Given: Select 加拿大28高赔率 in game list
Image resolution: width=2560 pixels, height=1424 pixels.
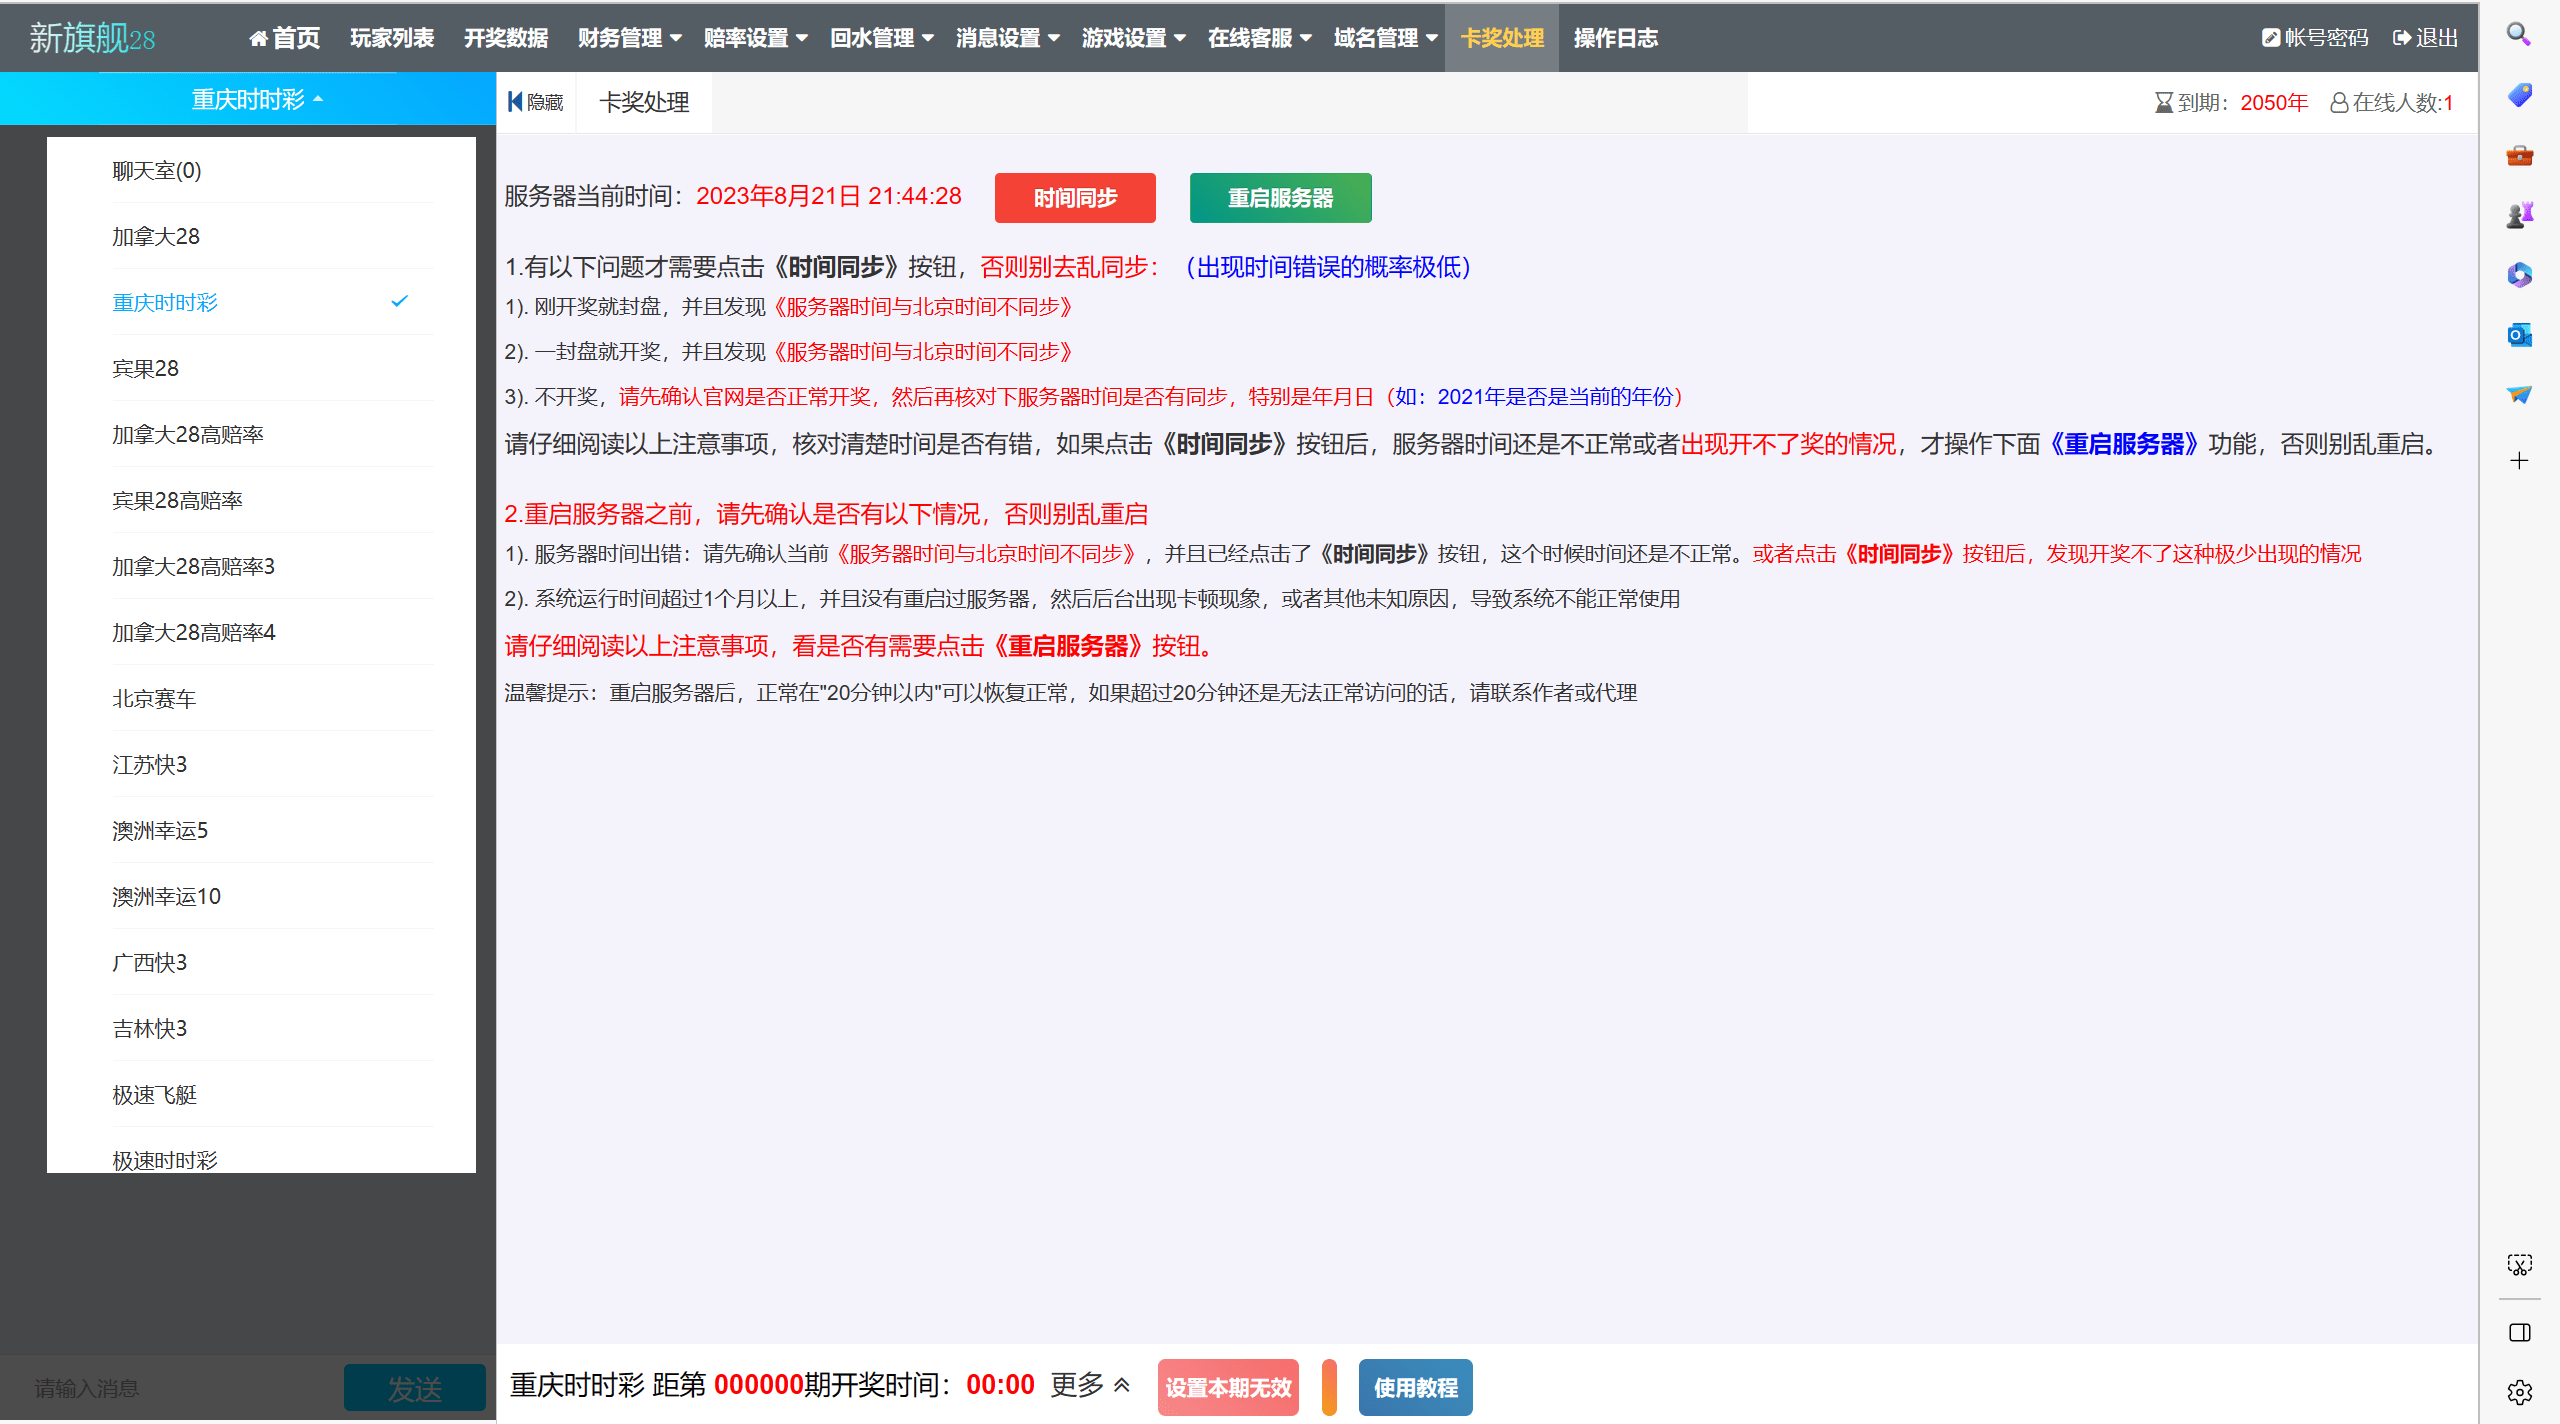Looking at the screenshot, I should click(x=271, y=435).
